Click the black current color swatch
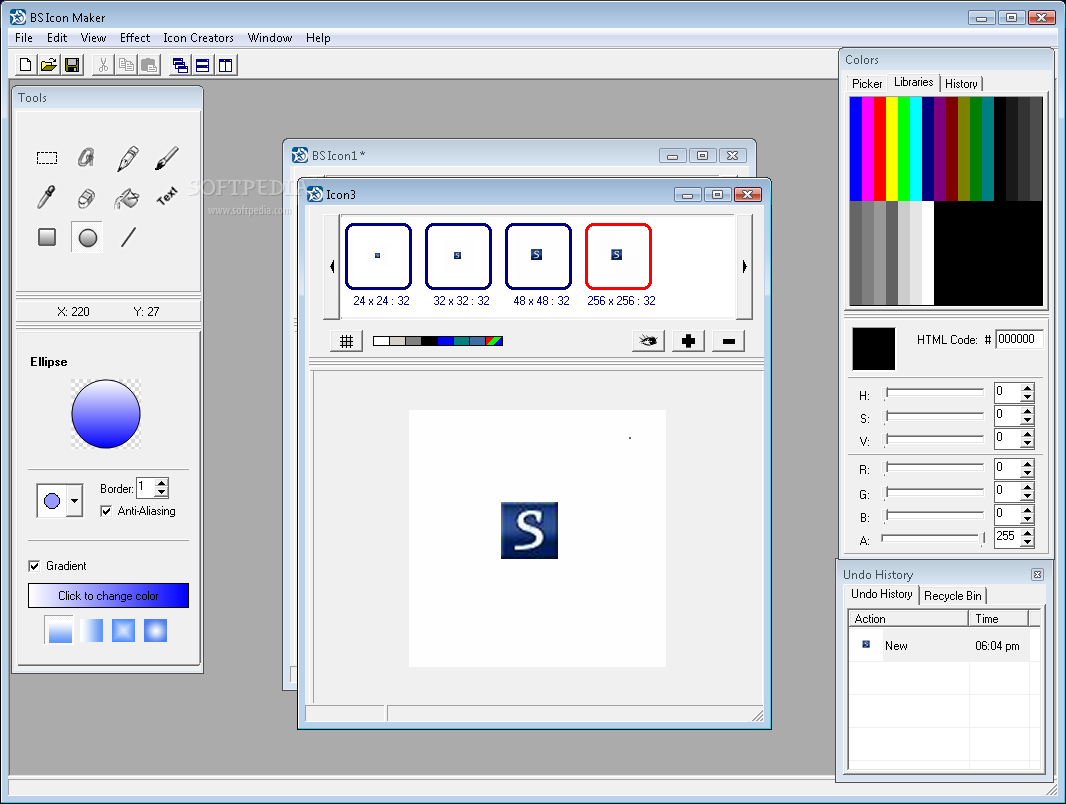Image resolution: width=1066 pixels, height=804 pixels. click(x=874, y=349)
